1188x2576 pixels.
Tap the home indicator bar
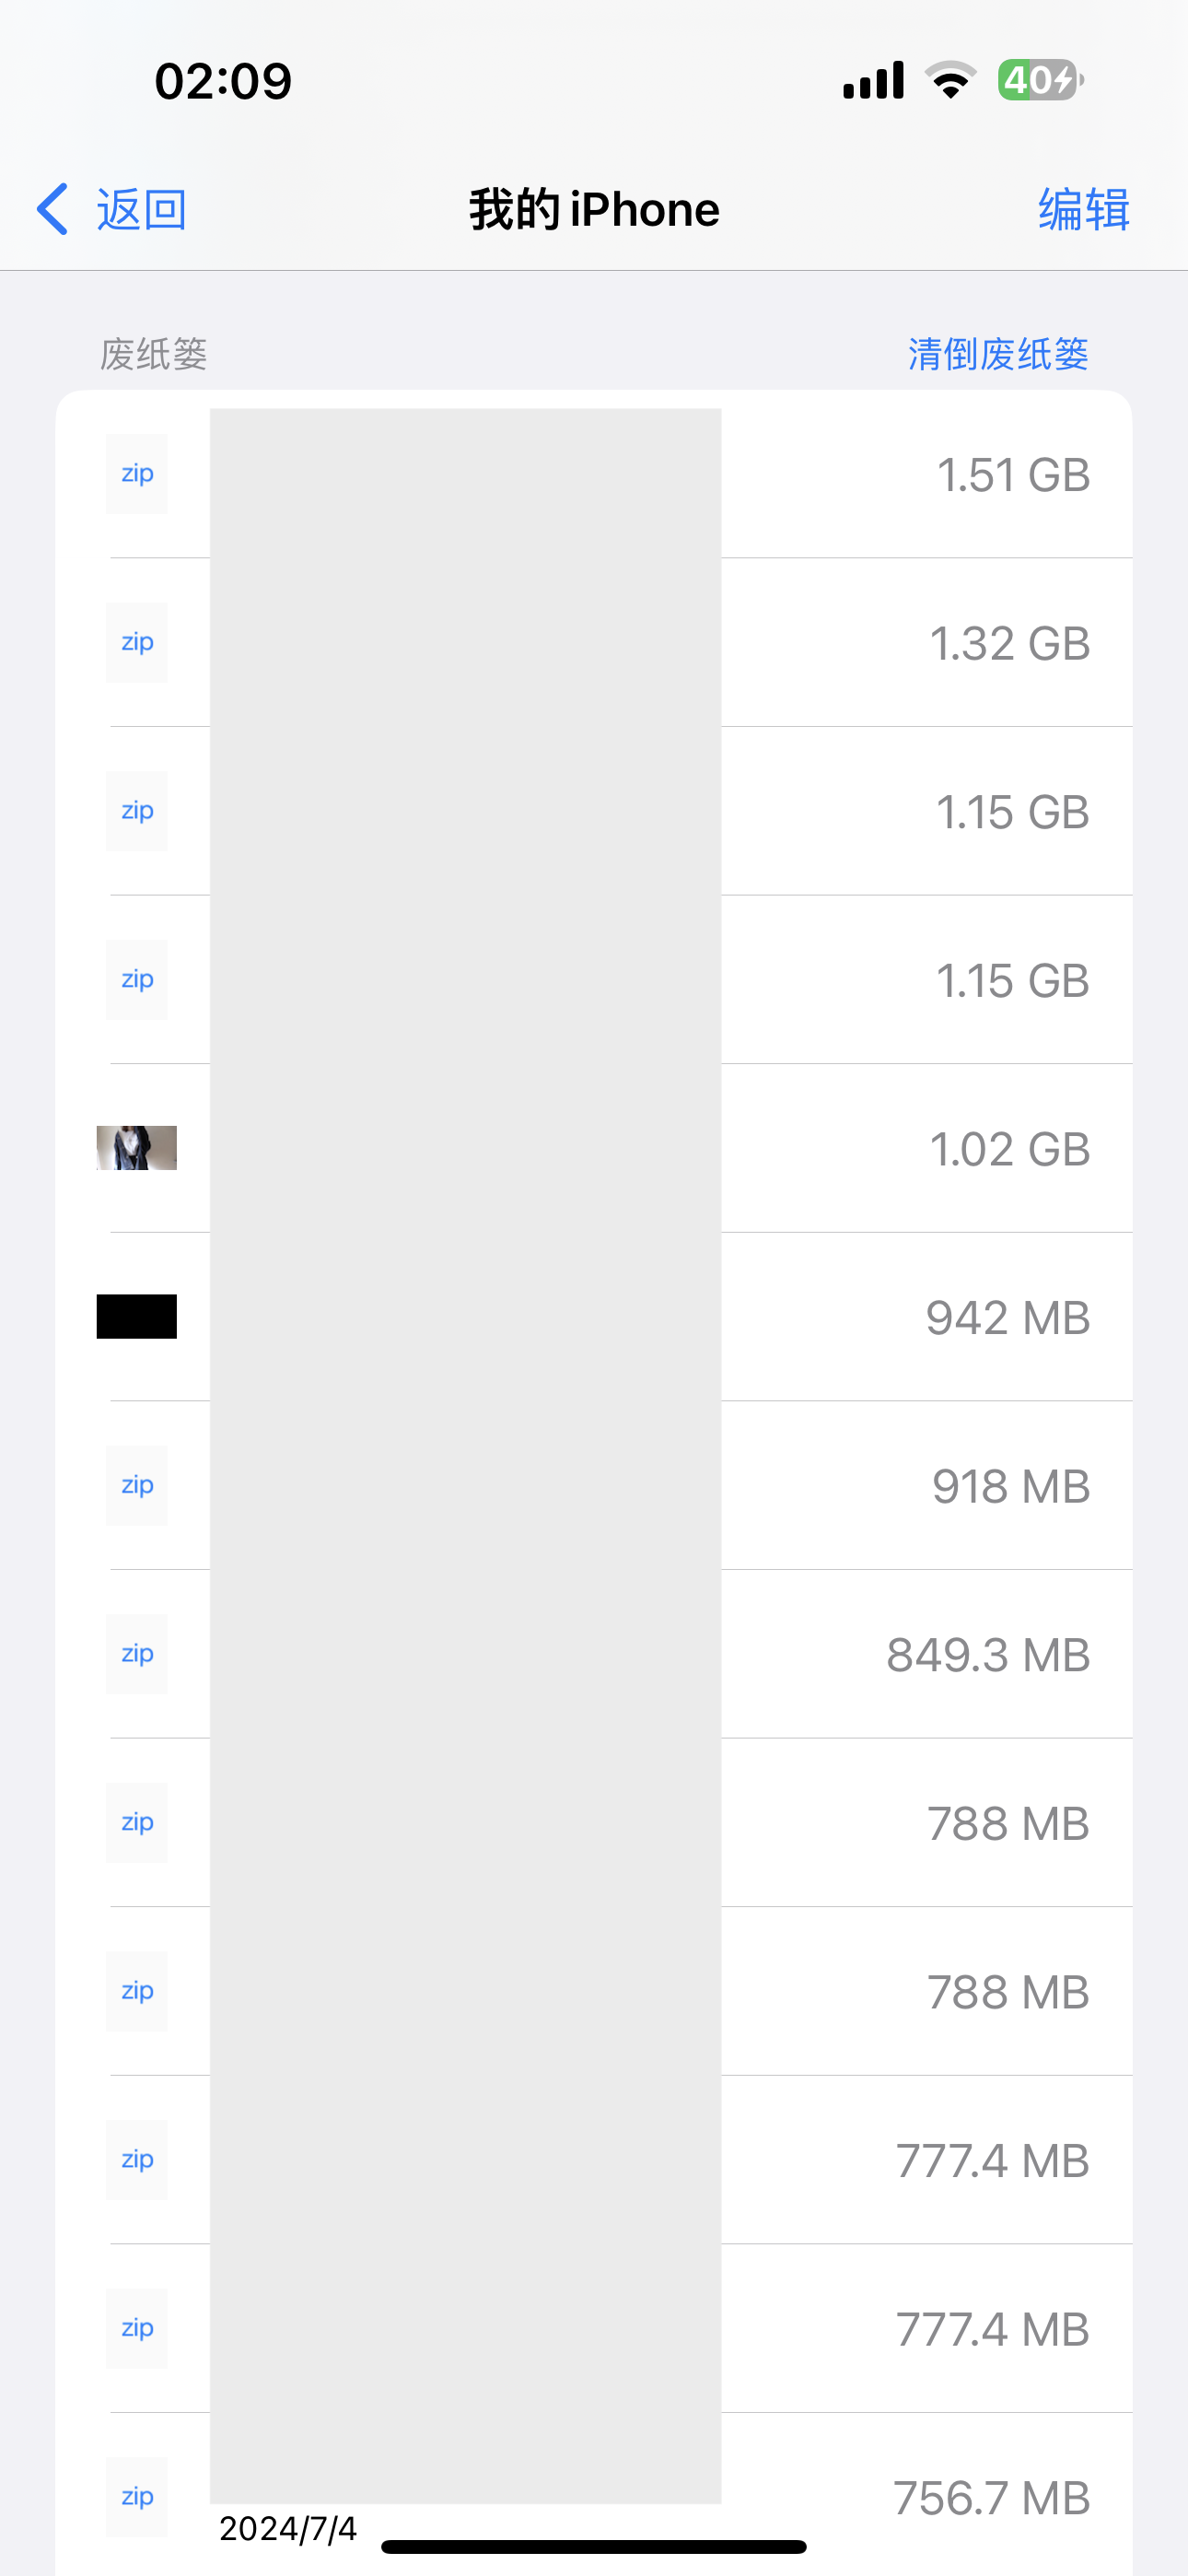point(594,2546)
